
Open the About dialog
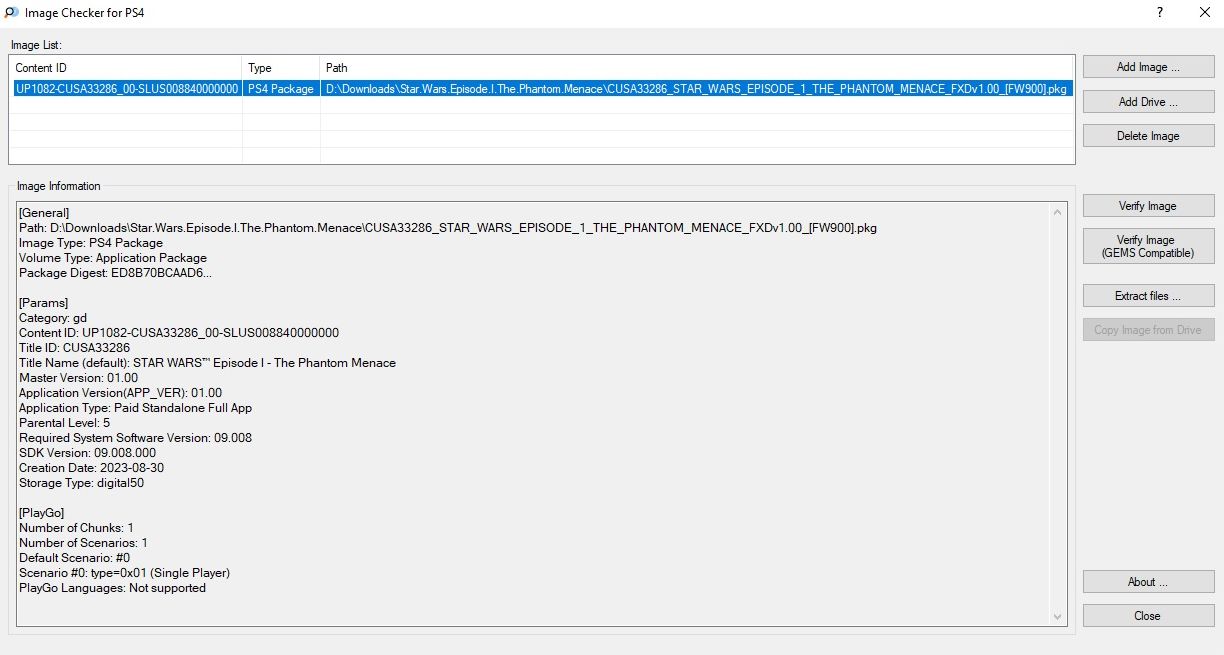pos(1148,581)
